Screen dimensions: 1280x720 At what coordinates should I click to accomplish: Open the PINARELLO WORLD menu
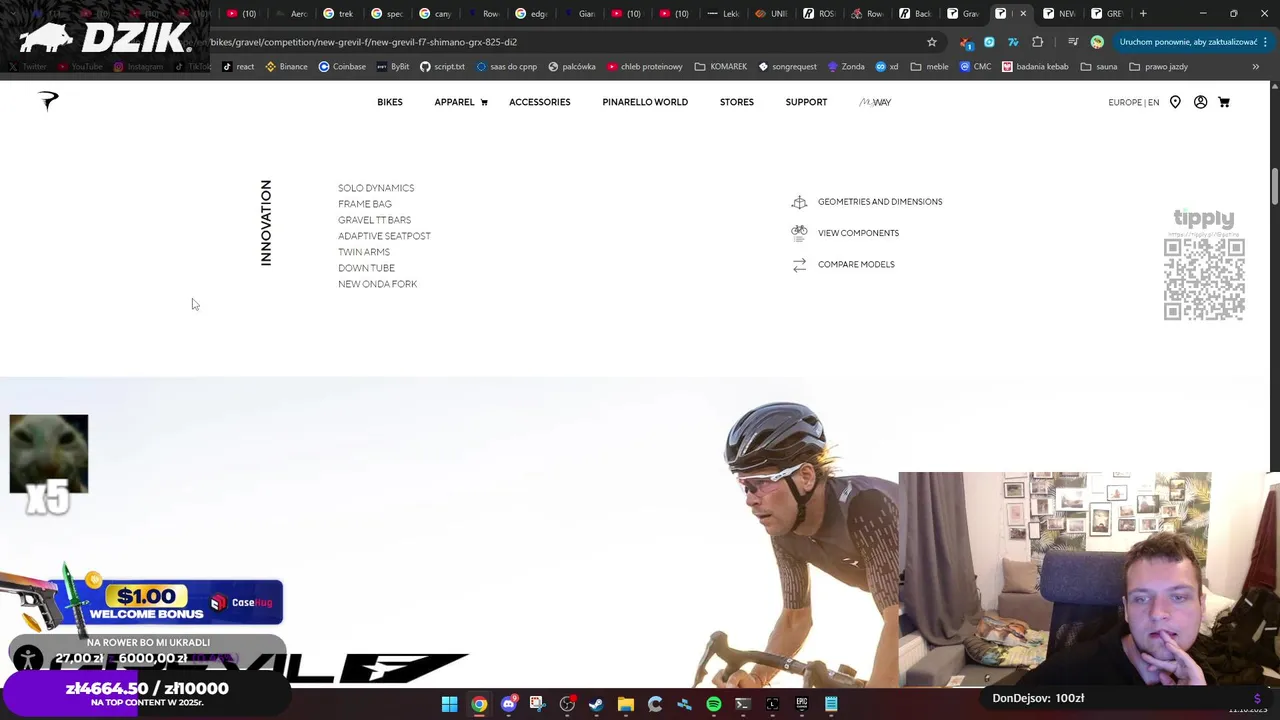645,102
